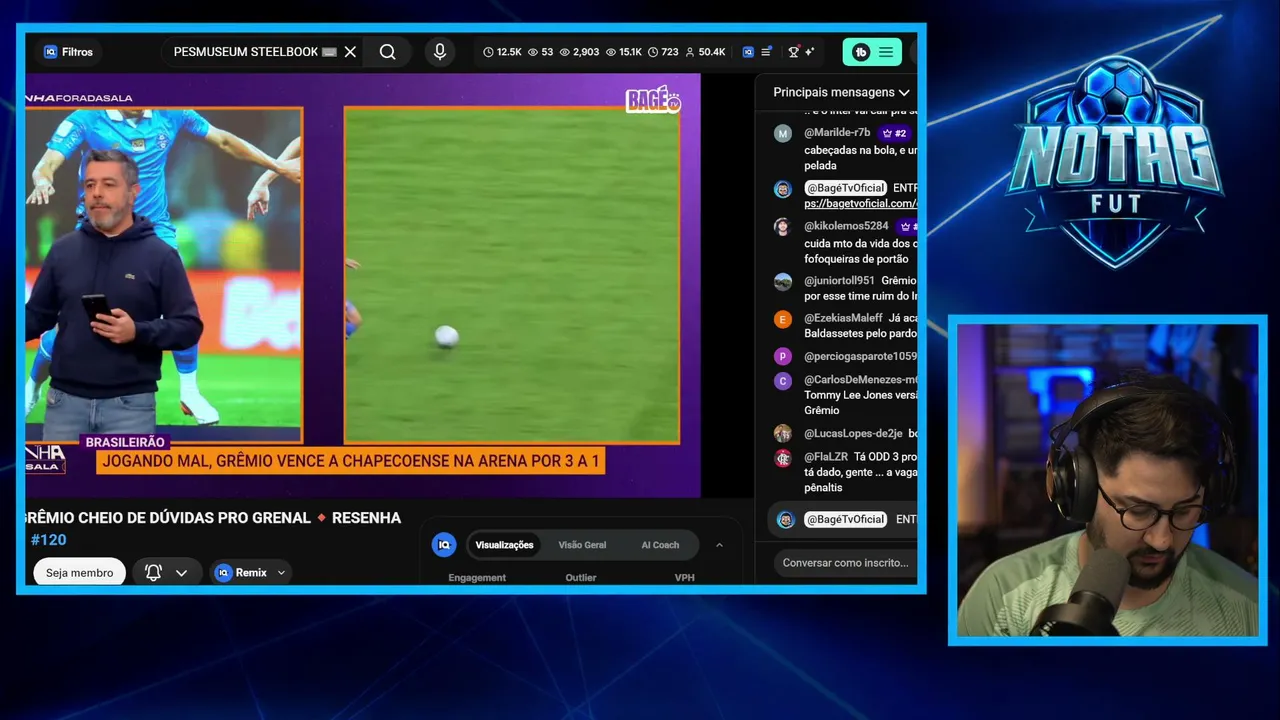Clear the PESMUSEUM STEELBOOK search text

(350, 52)
